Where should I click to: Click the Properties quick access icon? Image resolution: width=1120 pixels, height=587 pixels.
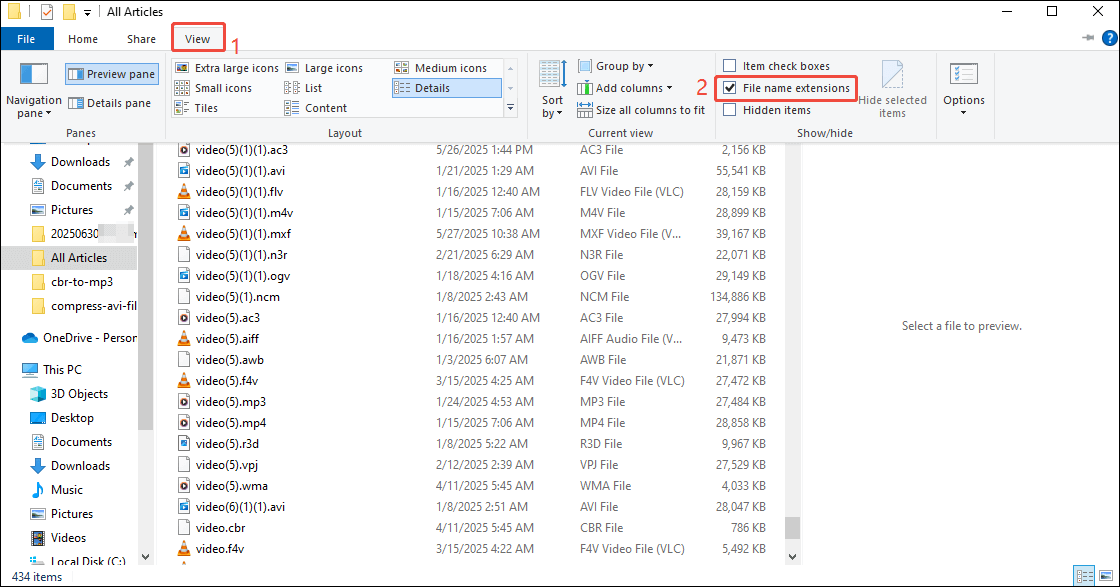(46, 11)
